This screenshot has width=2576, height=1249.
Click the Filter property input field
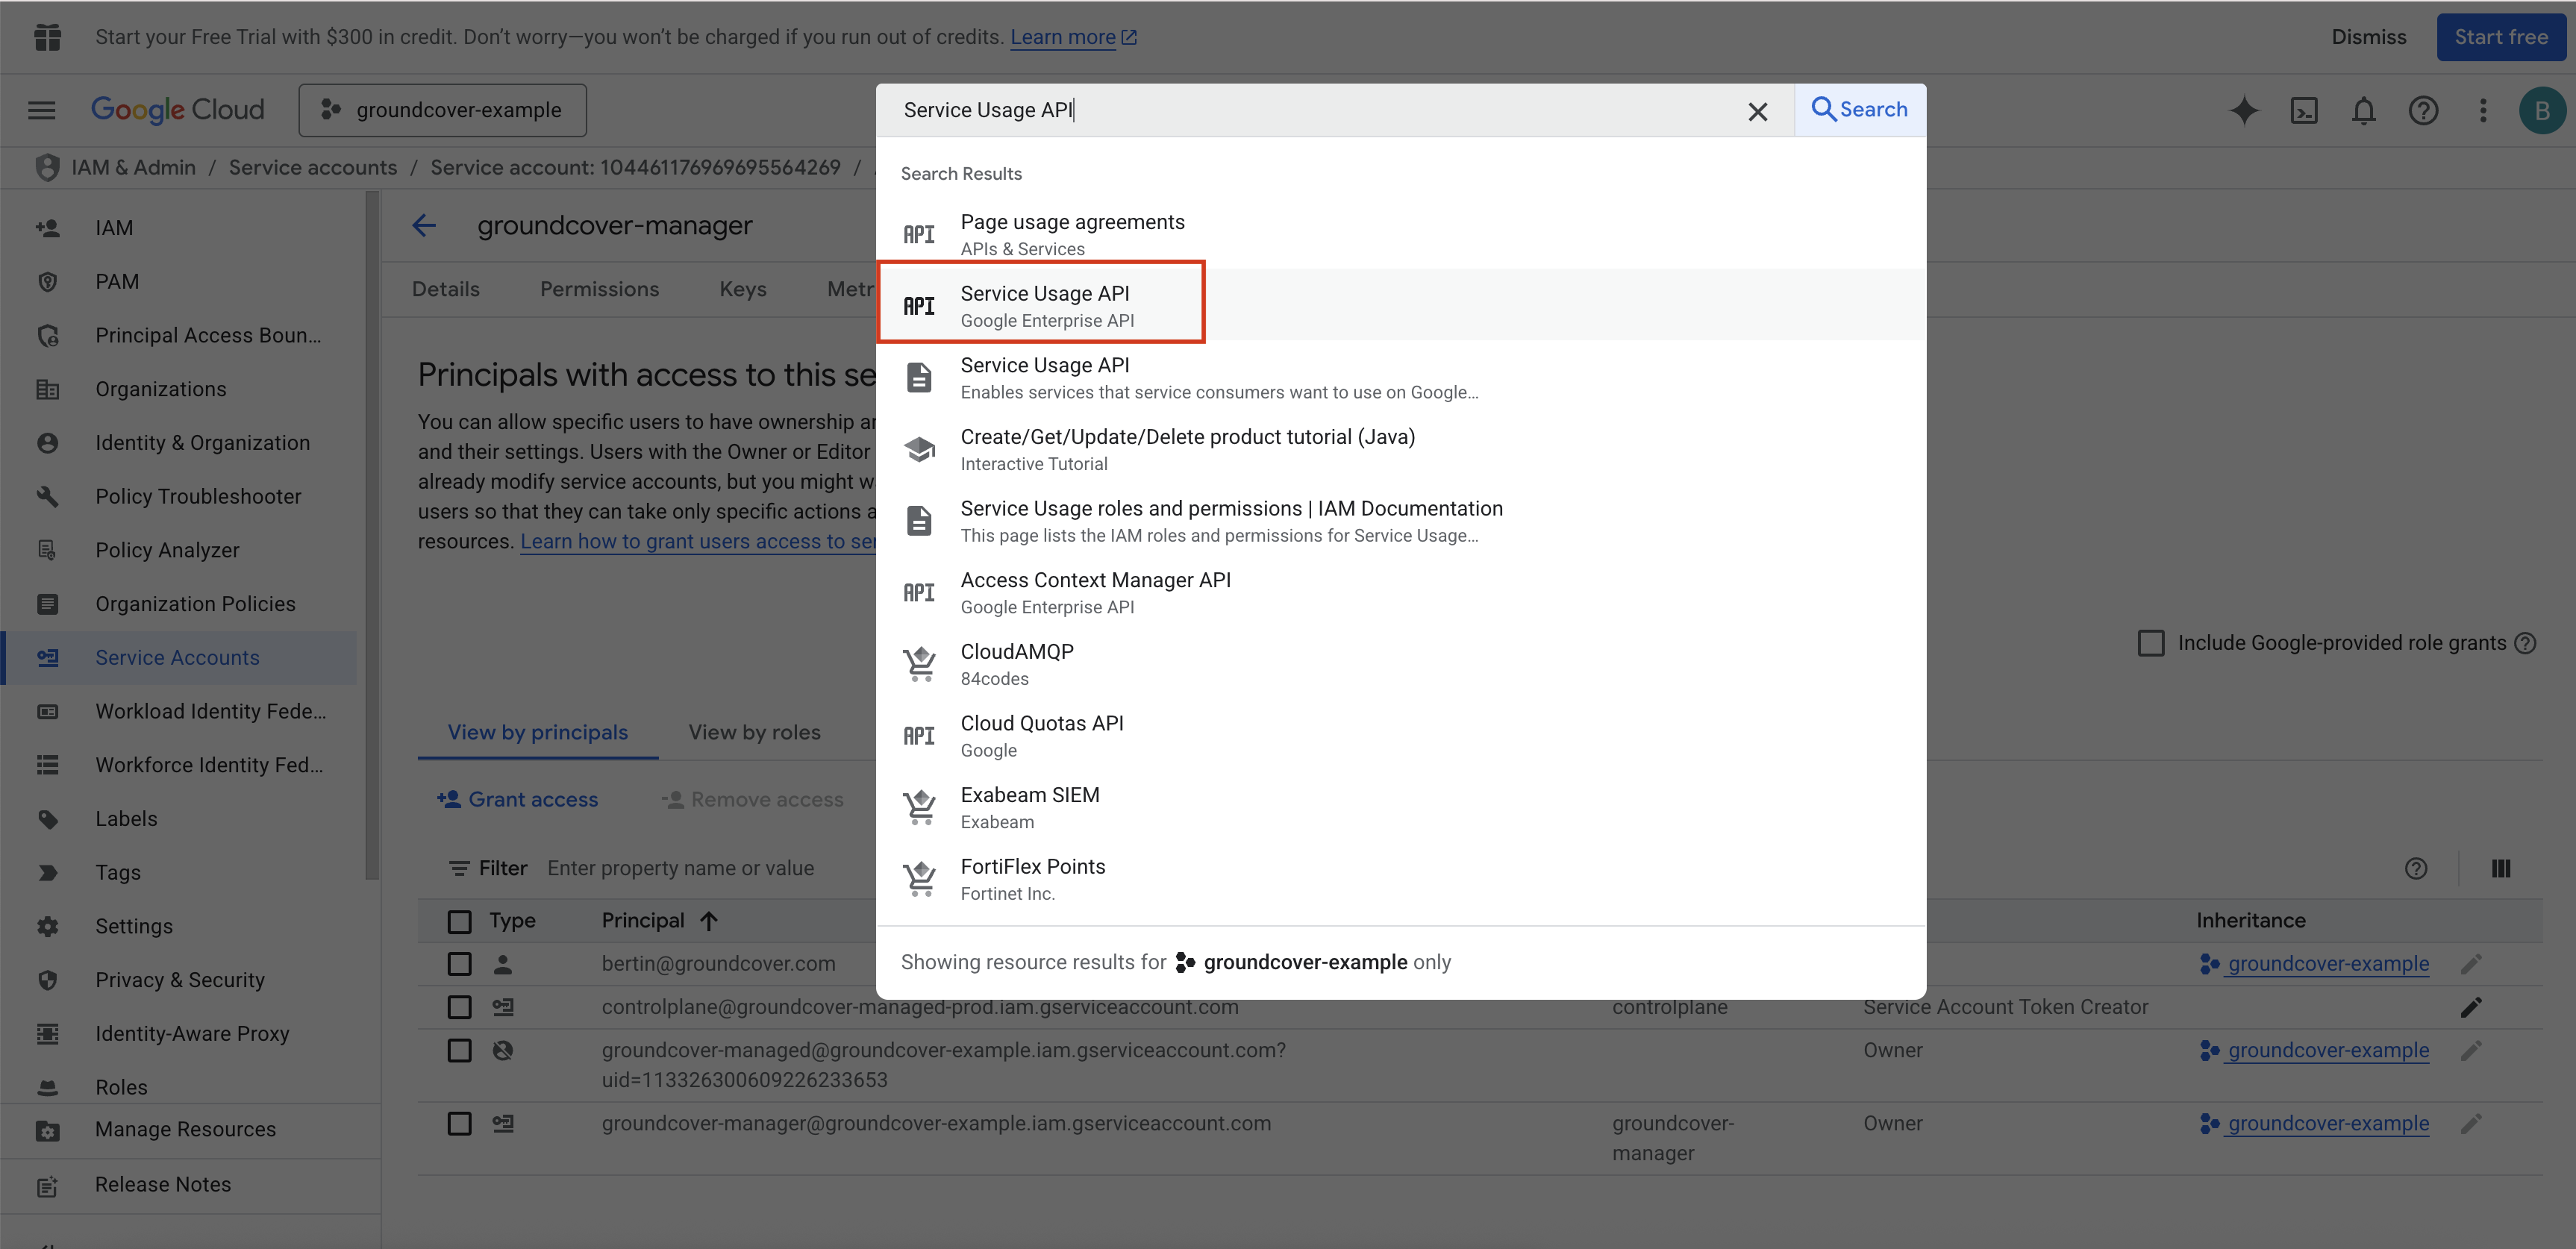(x=680, y=868)
